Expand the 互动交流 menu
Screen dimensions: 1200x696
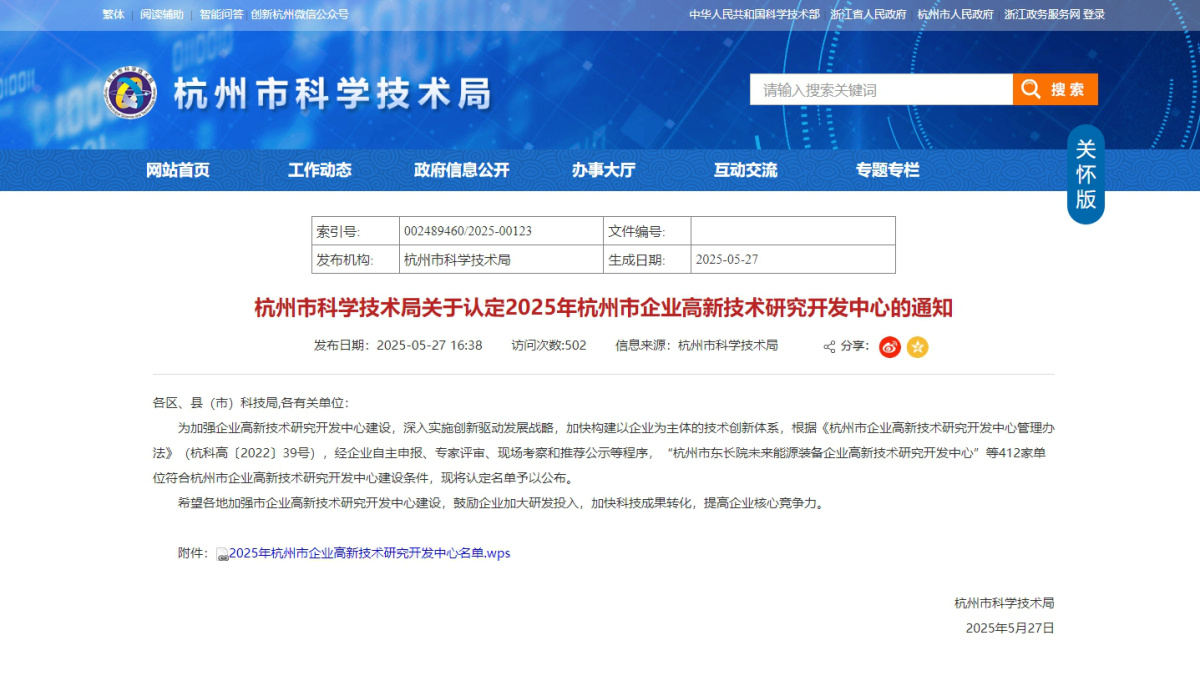click(745, 170)
